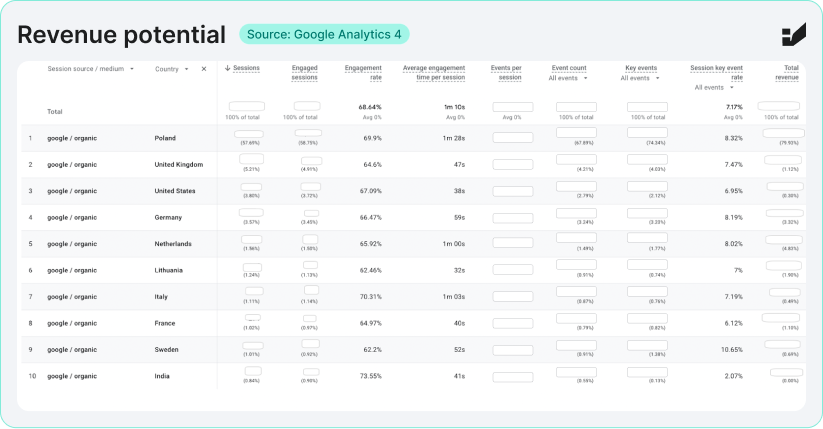Open the All events dropdown under Event count
823x429 pixels.
pos(568,78)
